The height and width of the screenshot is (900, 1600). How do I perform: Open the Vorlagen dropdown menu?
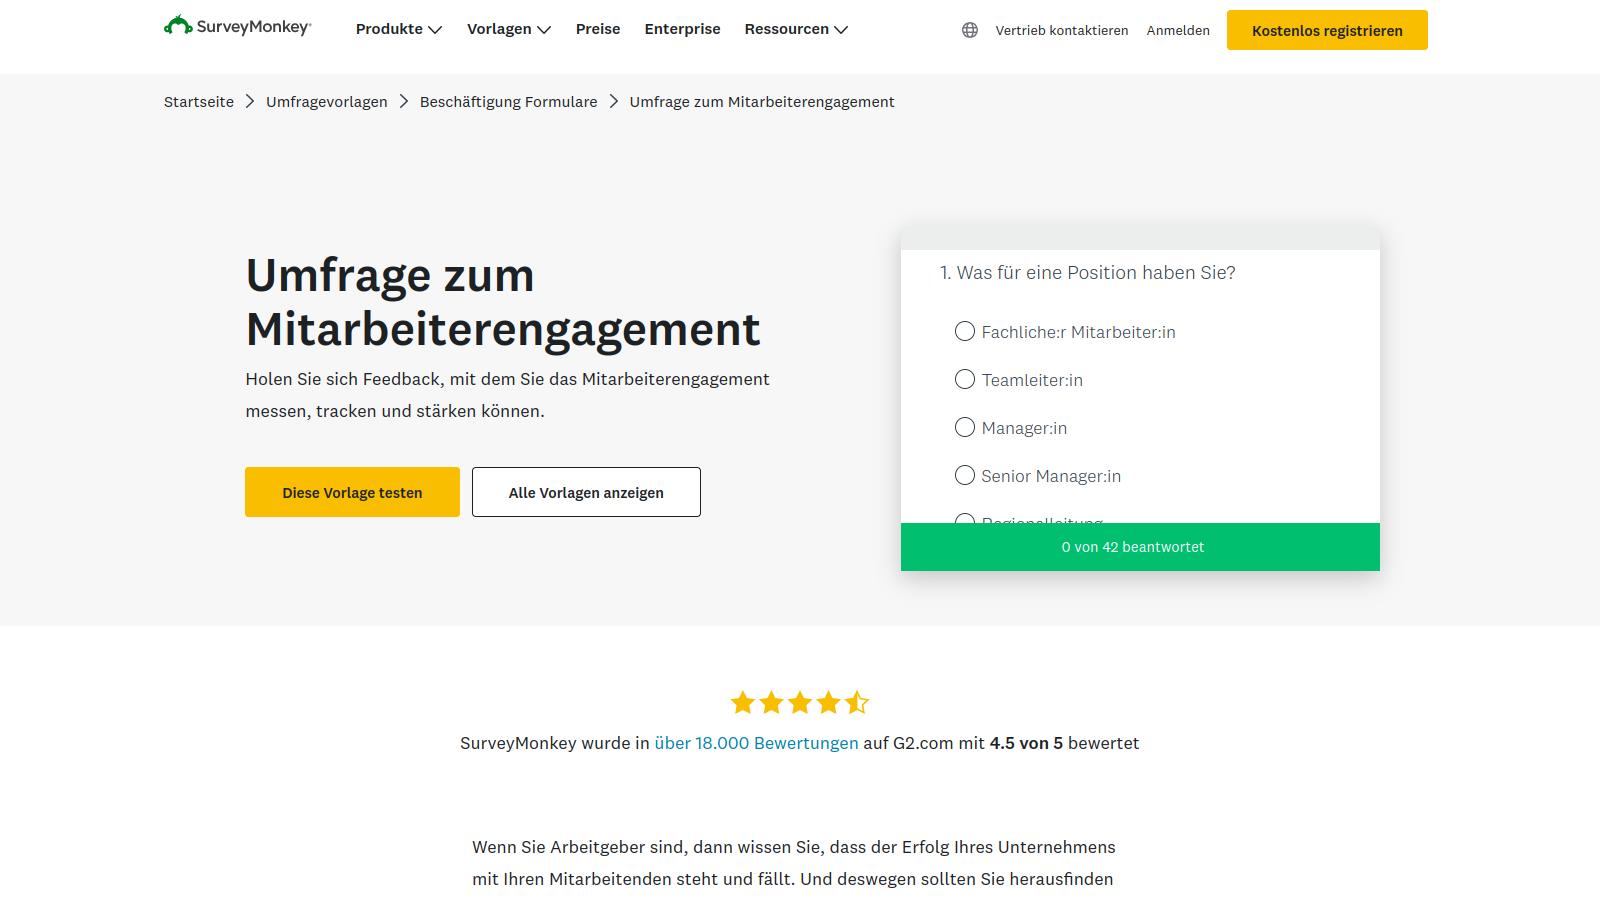[508, 29]
